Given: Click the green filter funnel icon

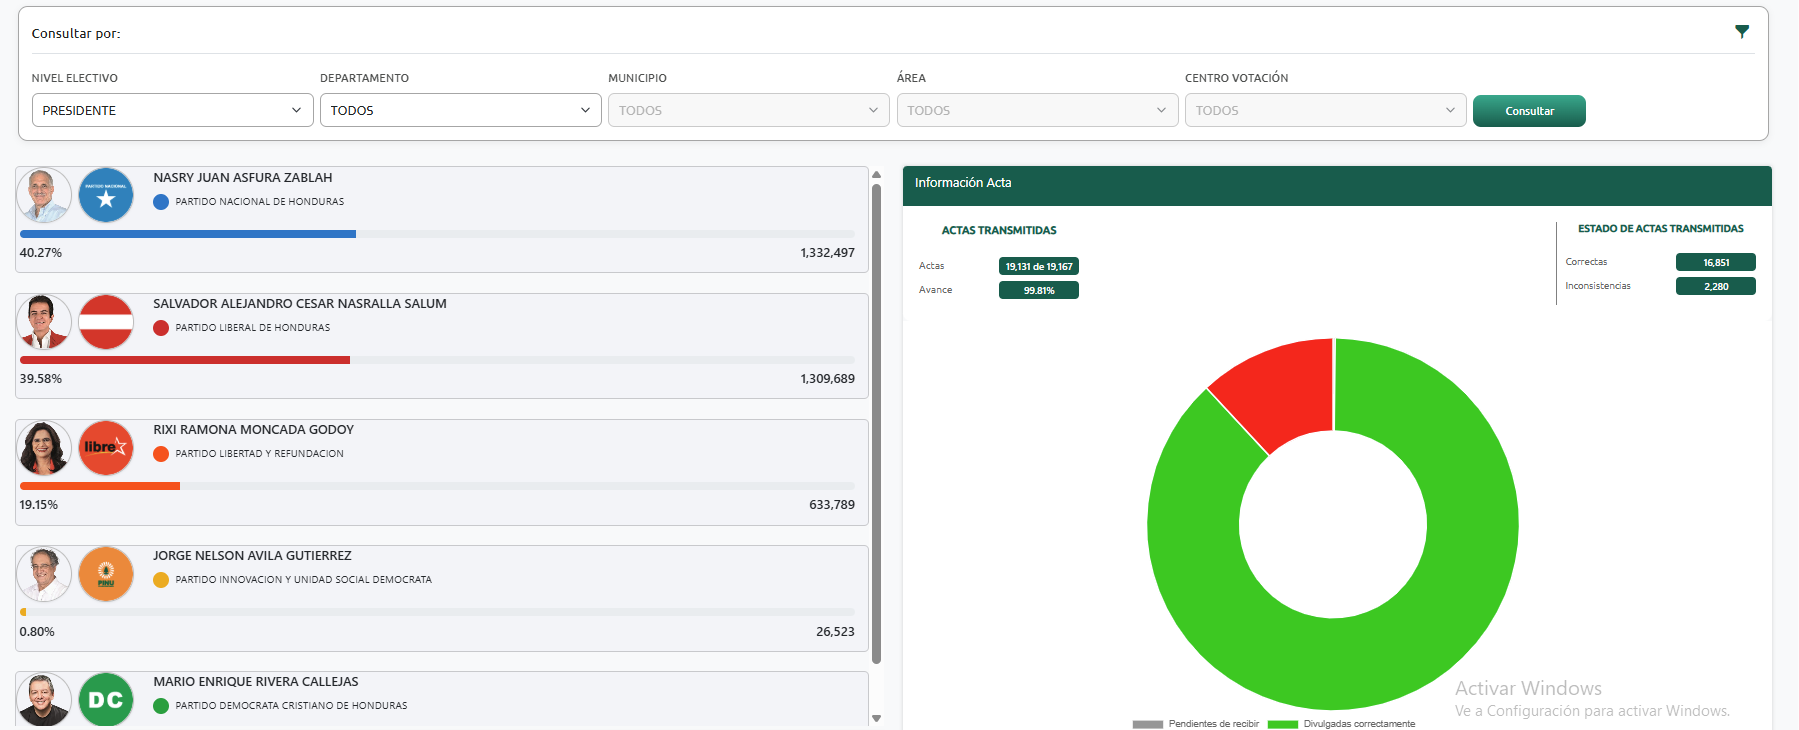Looking at the screenshot, I should (1741, 32).
